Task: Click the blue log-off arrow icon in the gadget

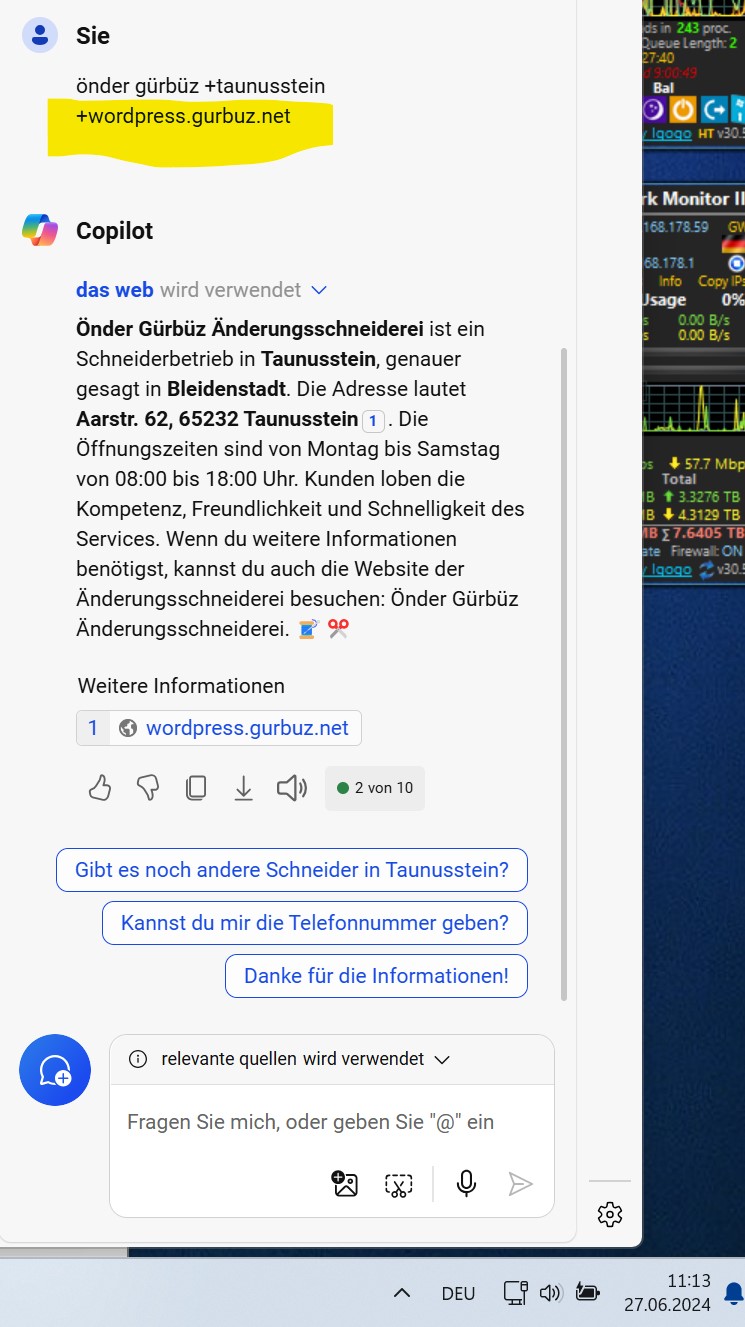Action: pyautogui.click(x=714, y=108)
